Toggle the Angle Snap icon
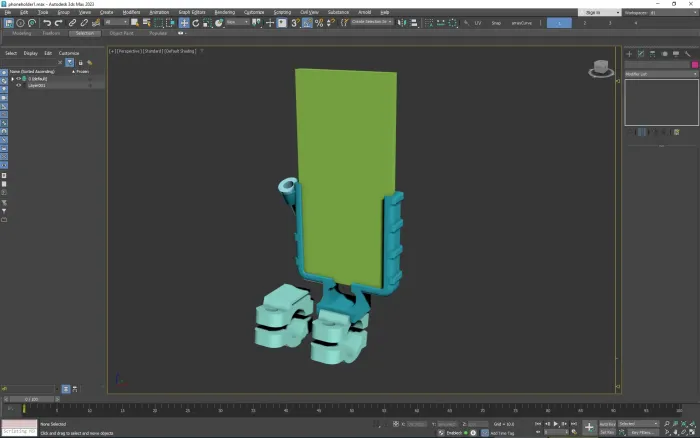The image size is (700, 438). 307,23
